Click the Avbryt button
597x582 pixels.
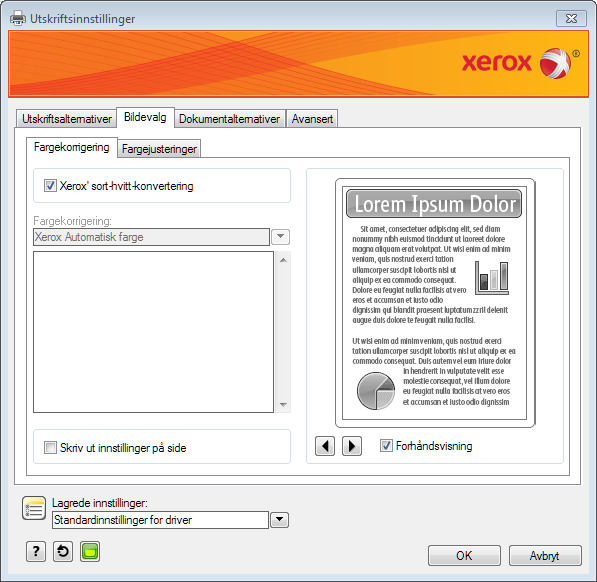tap(545, 555)
